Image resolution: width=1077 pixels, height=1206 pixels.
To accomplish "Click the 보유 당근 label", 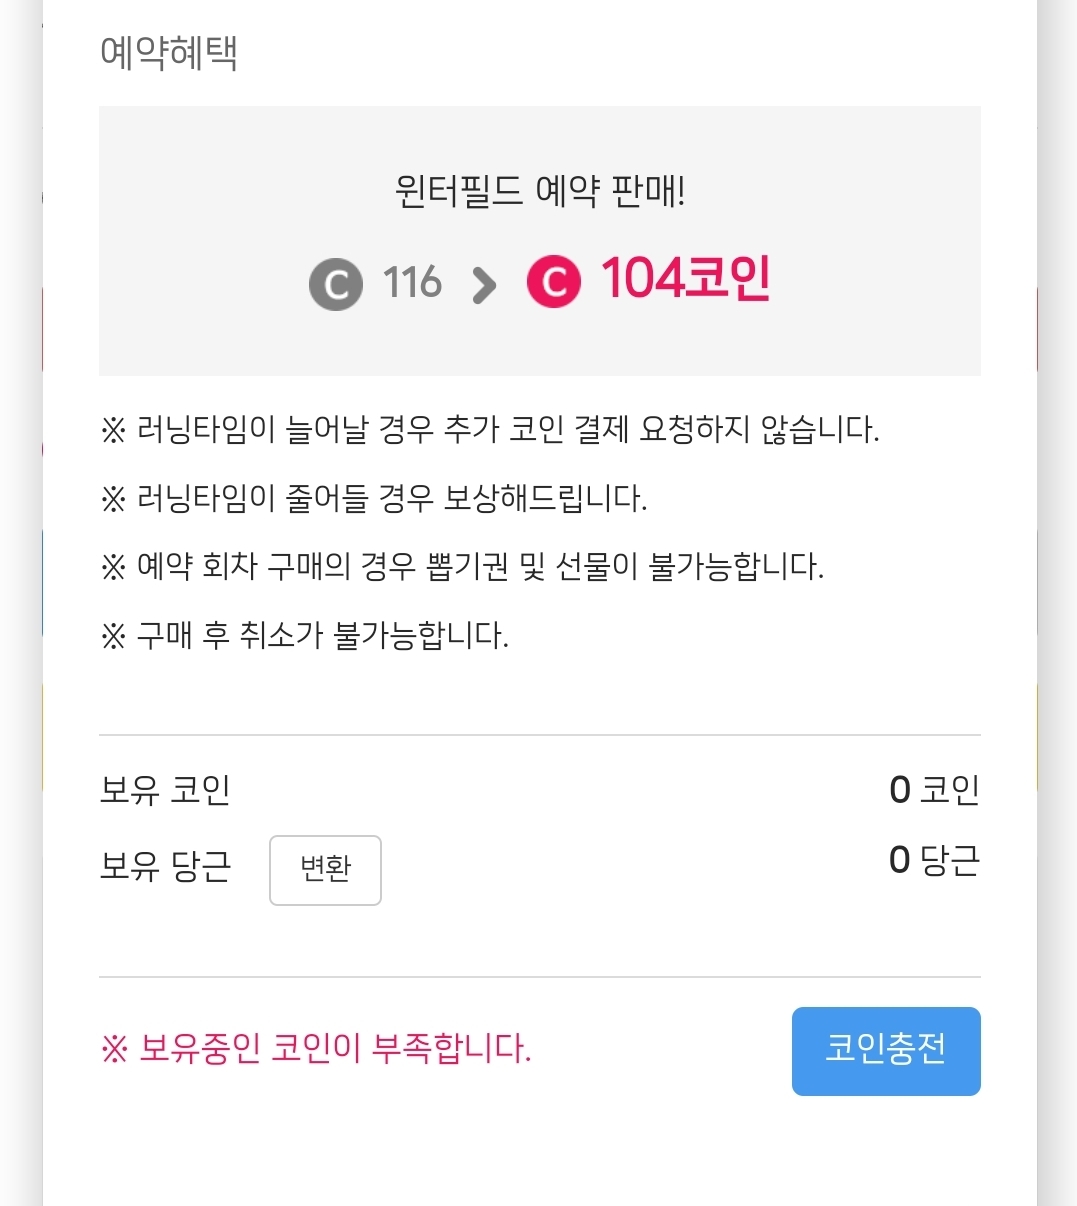I will 165,866.
